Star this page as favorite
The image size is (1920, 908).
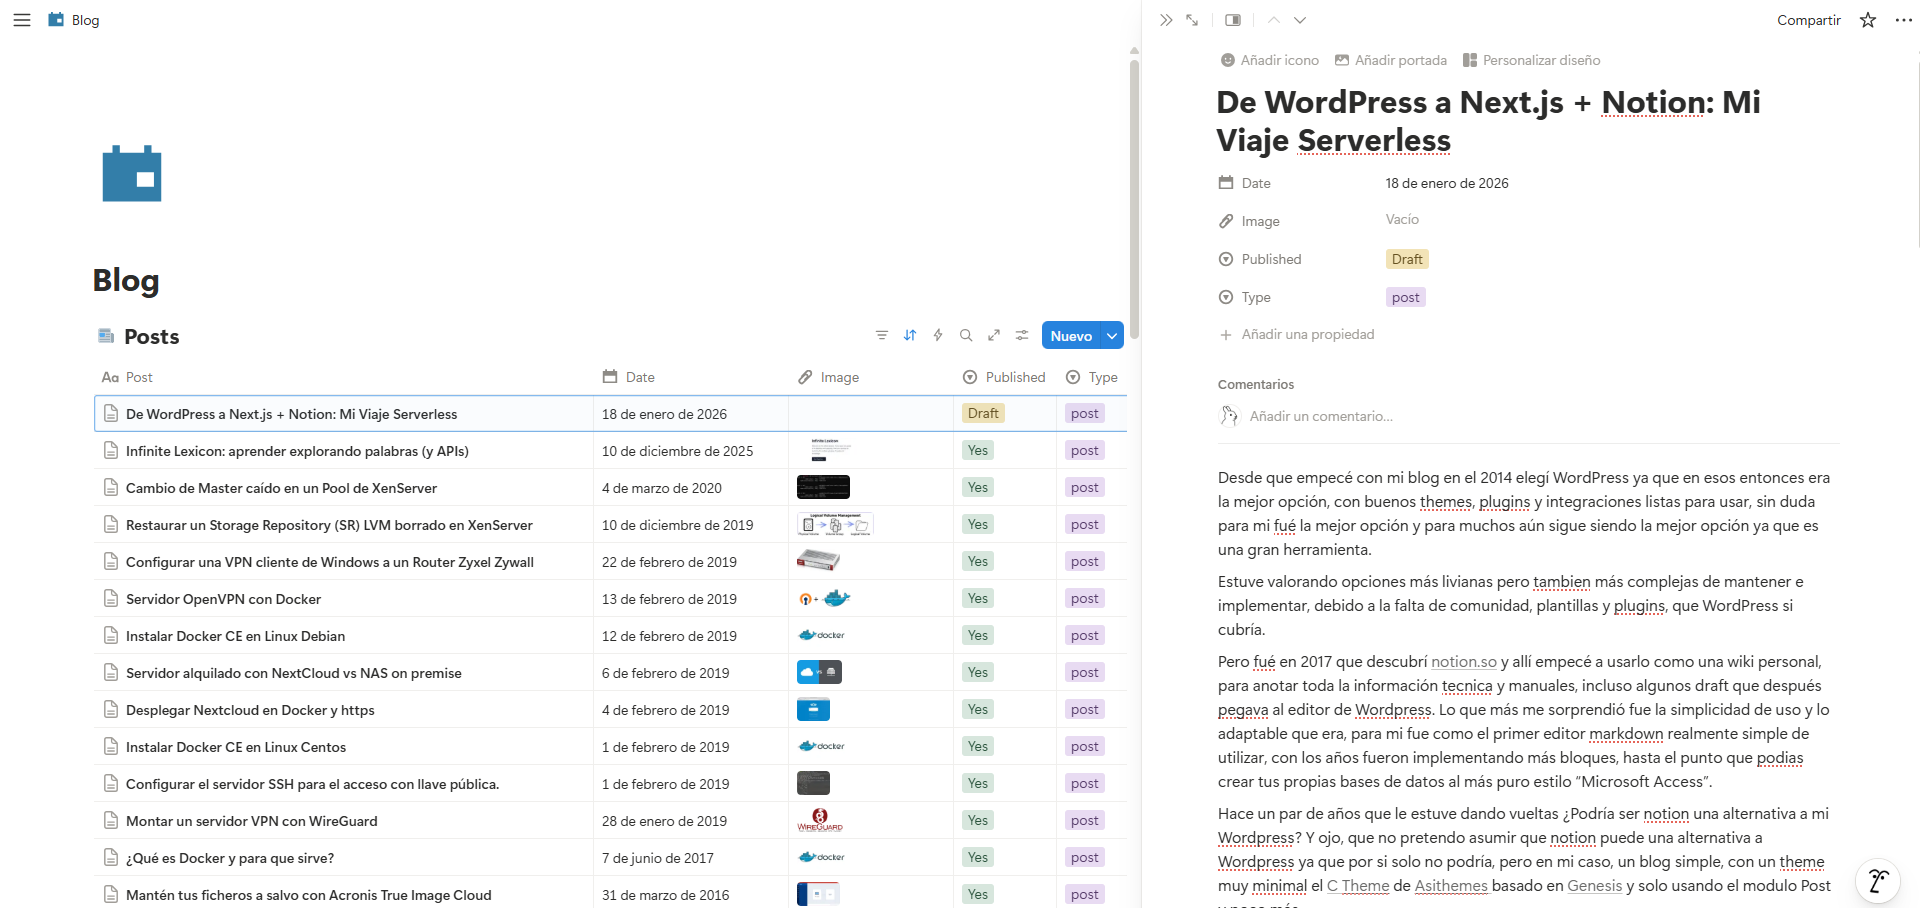pyautogui.click(x=1868, y=20)
